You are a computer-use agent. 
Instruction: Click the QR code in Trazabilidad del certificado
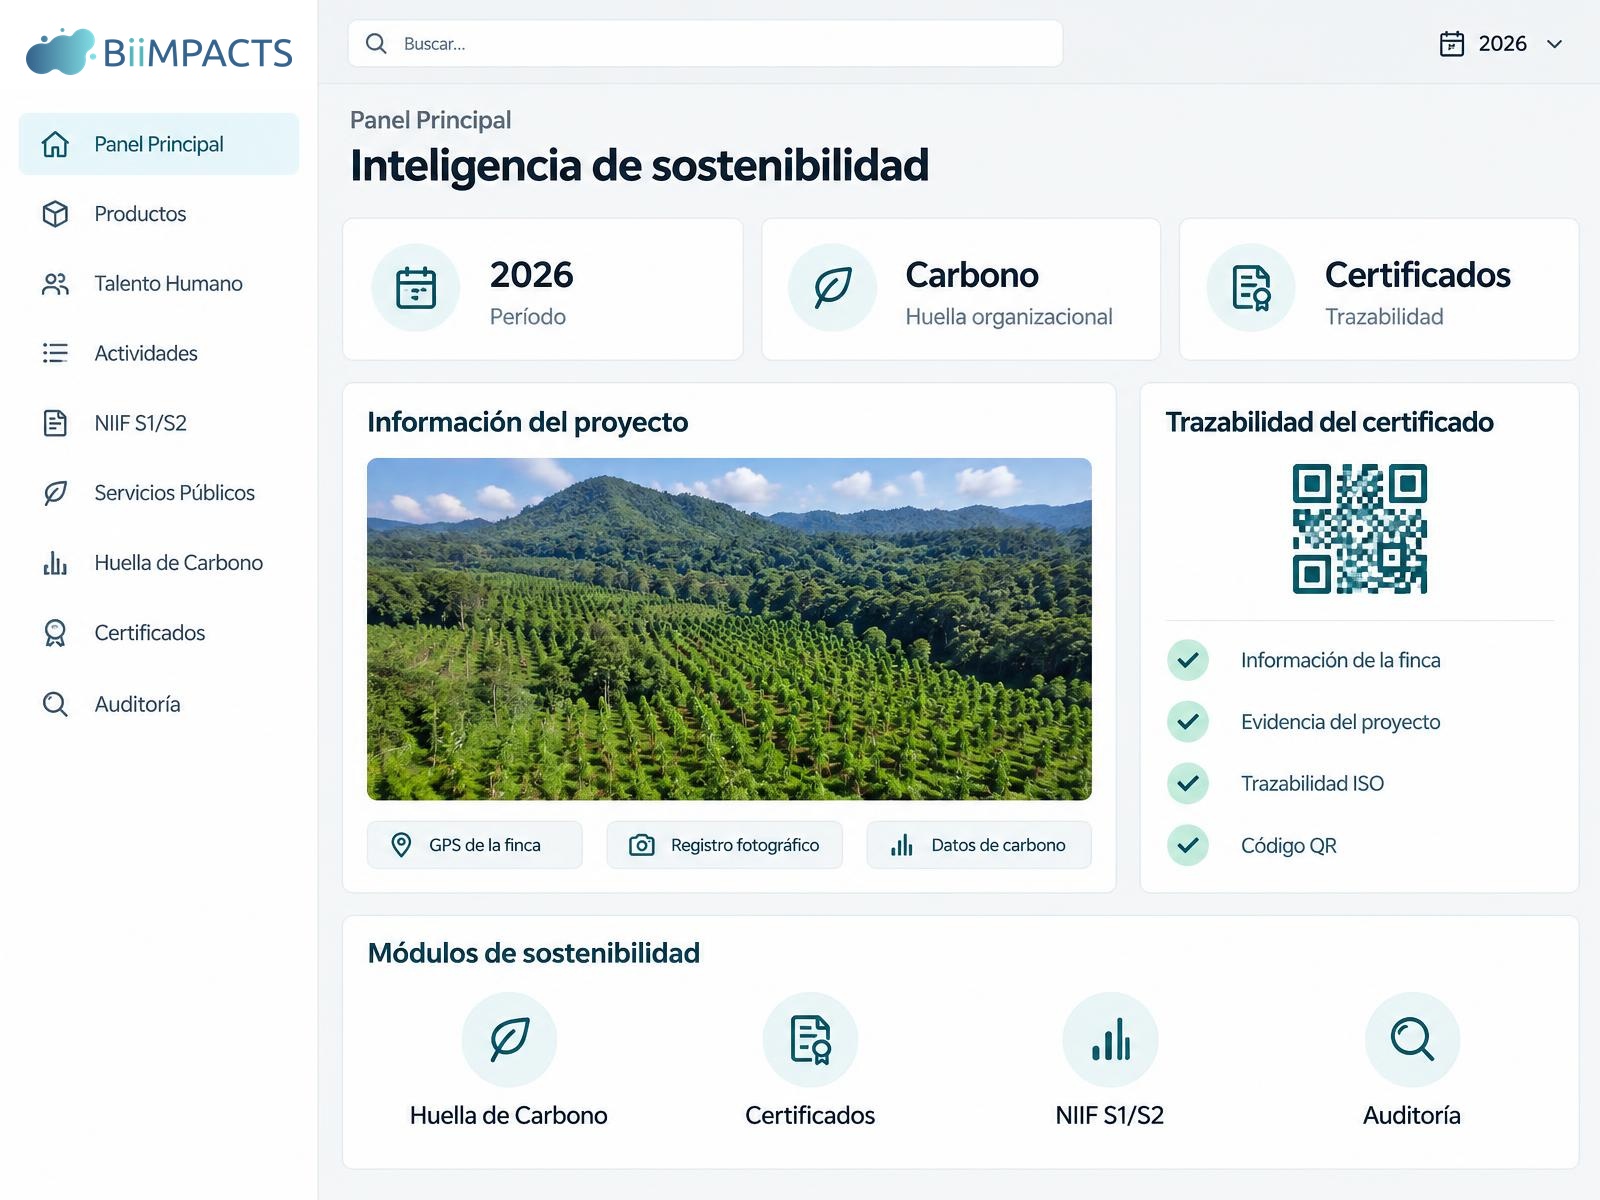tap(1360, 529)
